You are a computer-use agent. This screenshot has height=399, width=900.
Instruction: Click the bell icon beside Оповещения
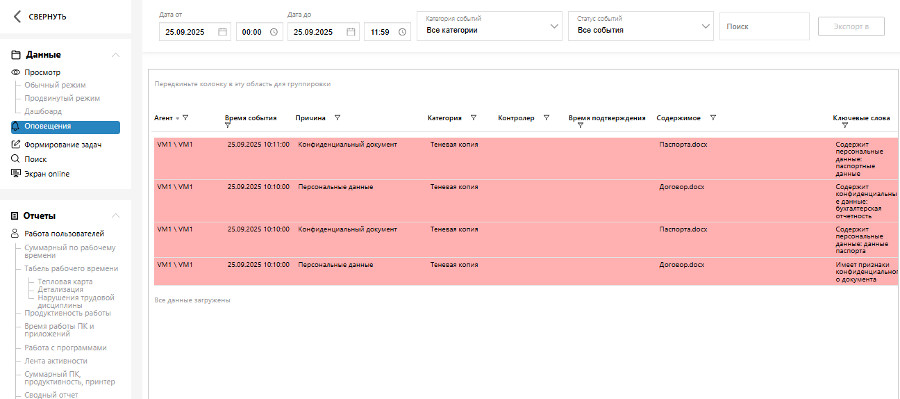pyautogui.click(x=16, y=127)
